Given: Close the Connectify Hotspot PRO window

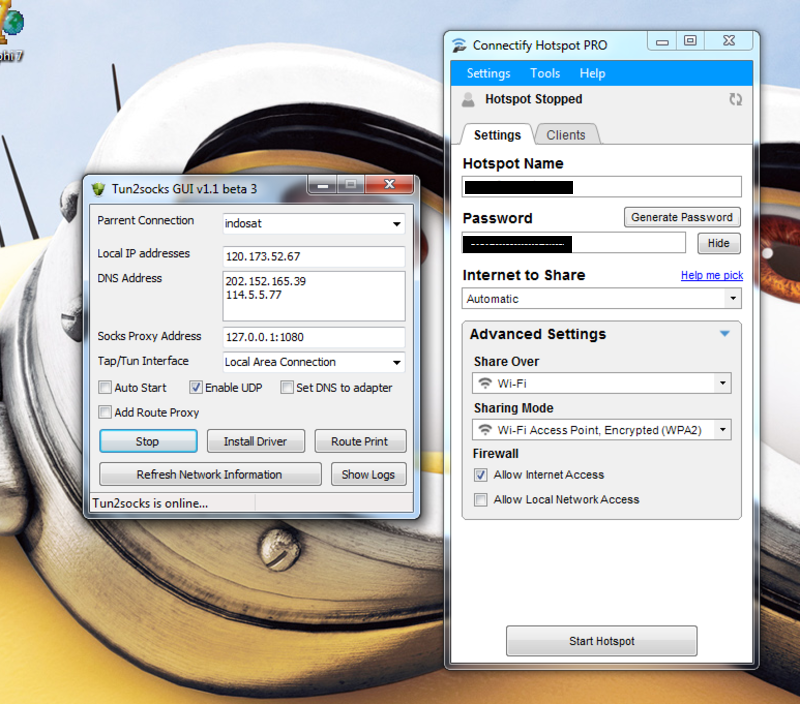Looking at the screenshot, I should (729, 41).
